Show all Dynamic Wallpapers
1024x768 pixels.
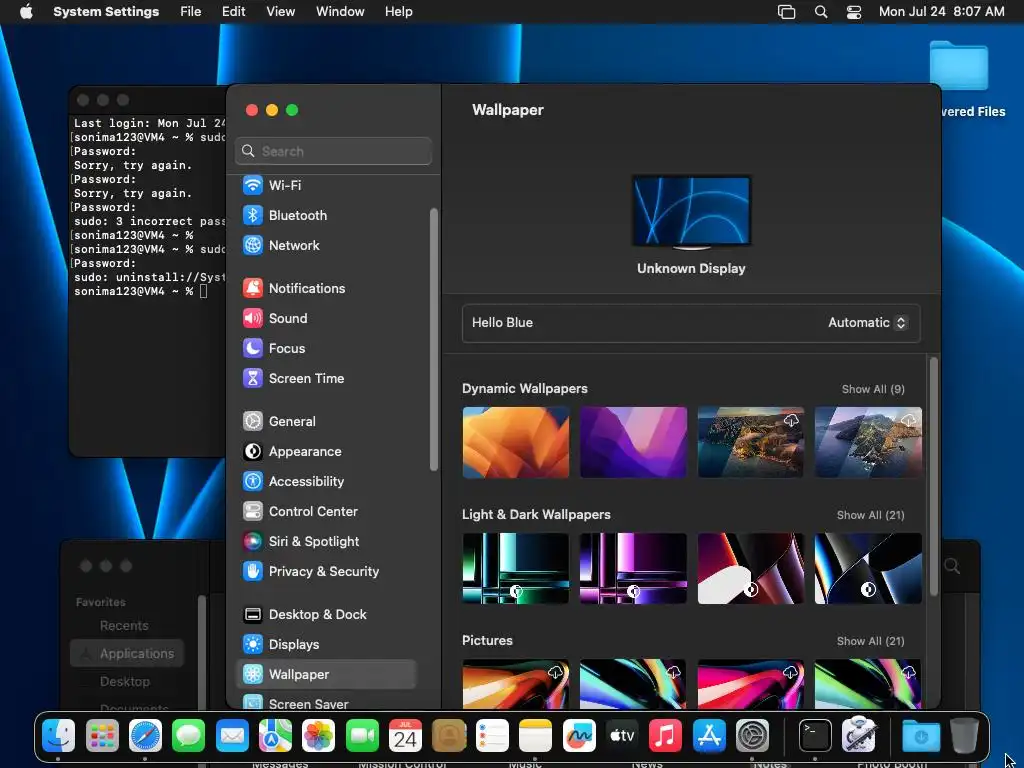point(873,389)
